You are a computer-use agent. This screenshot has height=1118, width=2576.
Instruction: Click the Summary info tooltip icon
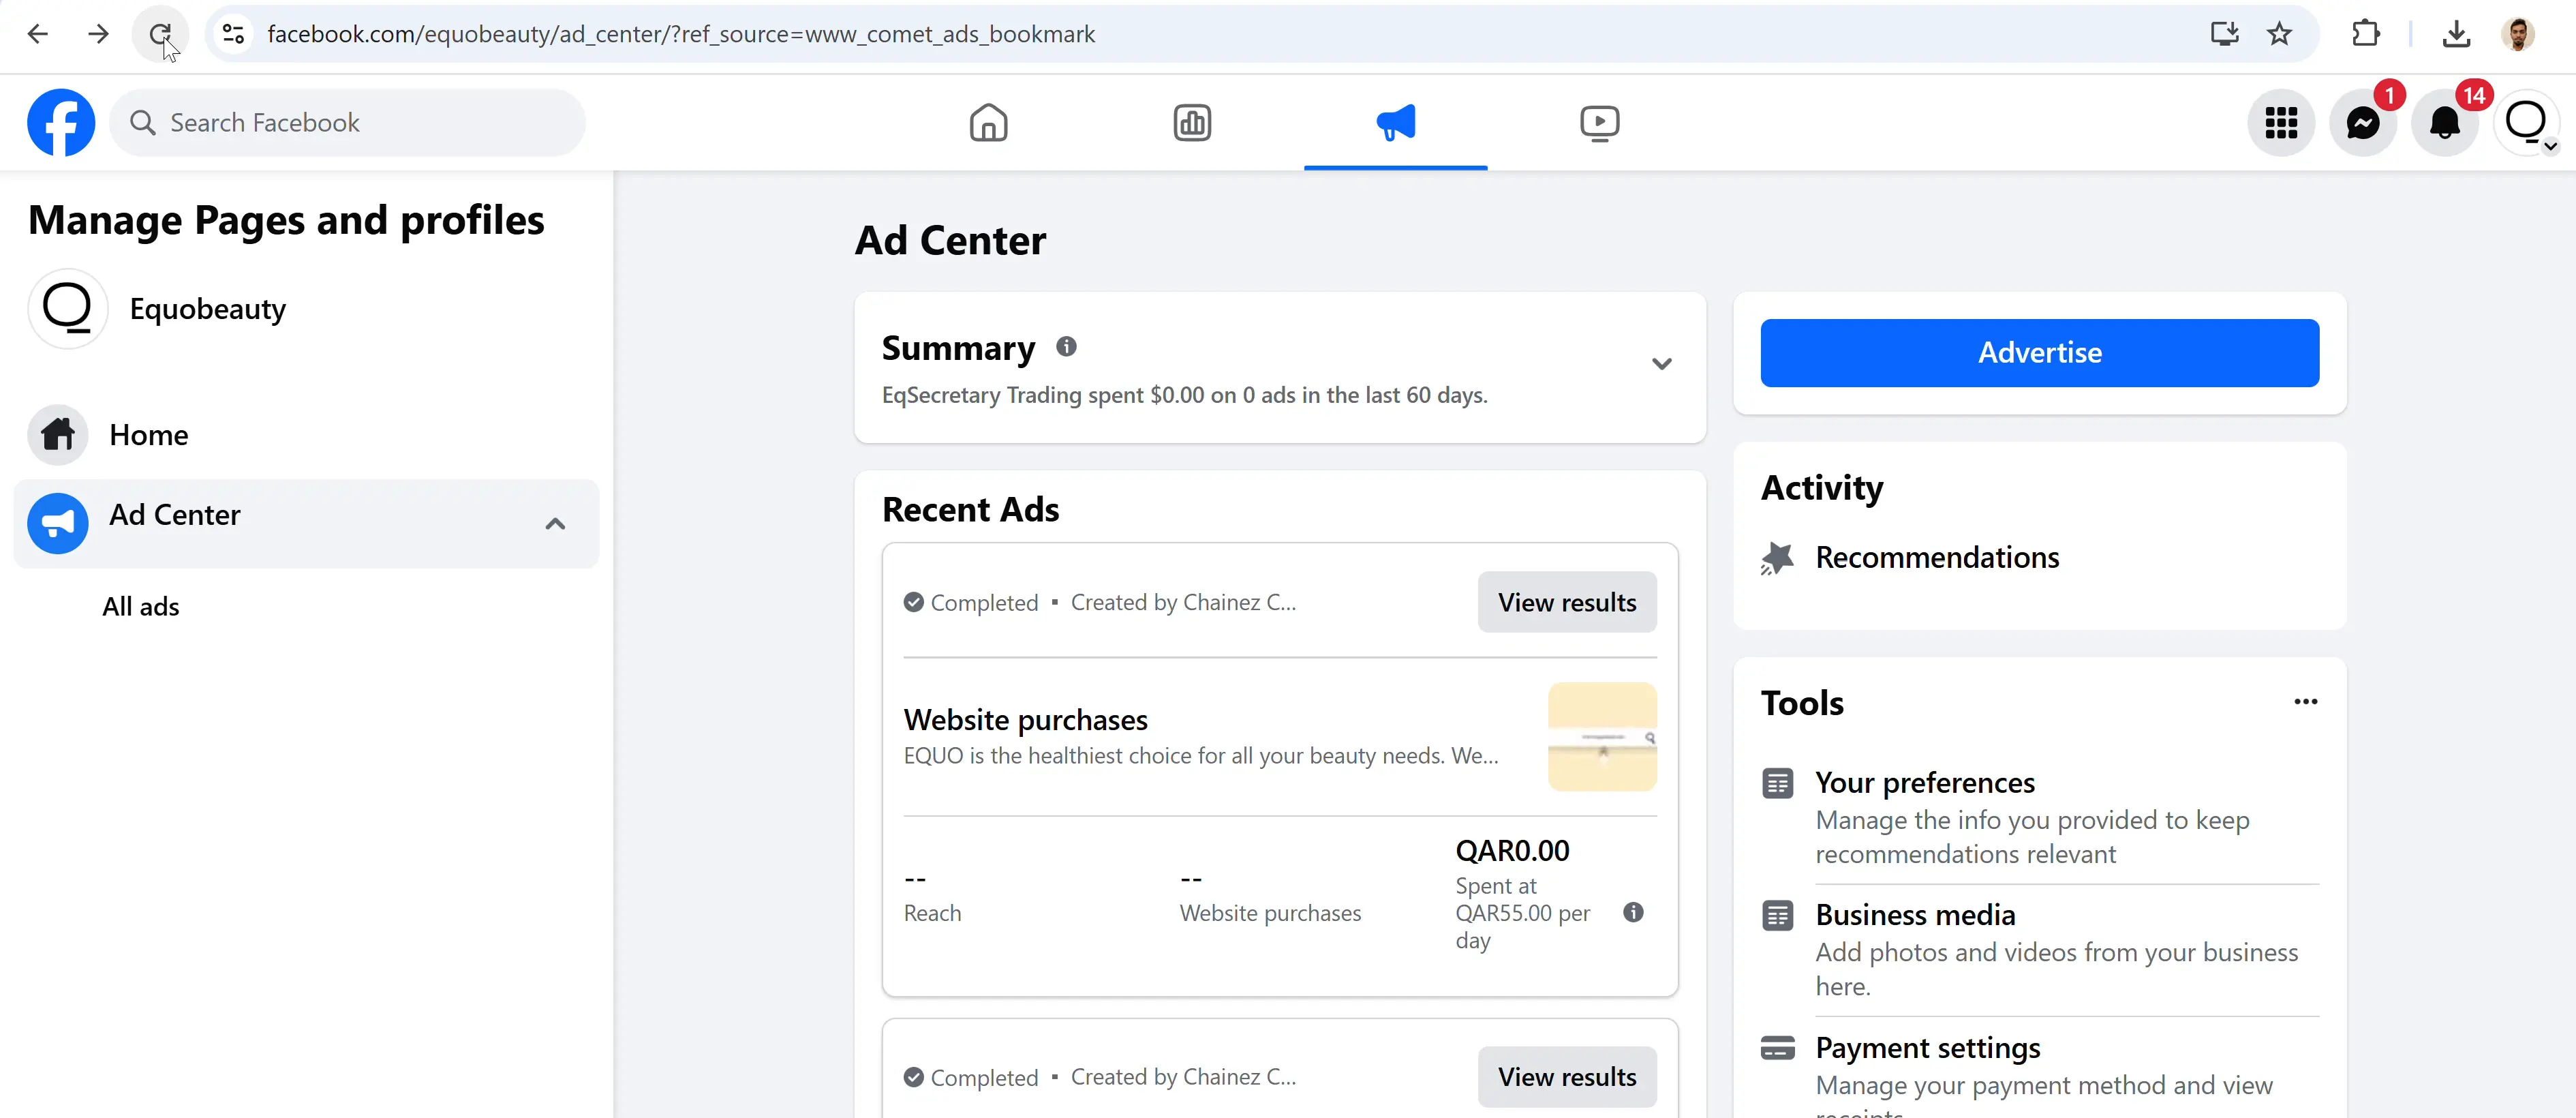pos(1066,346)
